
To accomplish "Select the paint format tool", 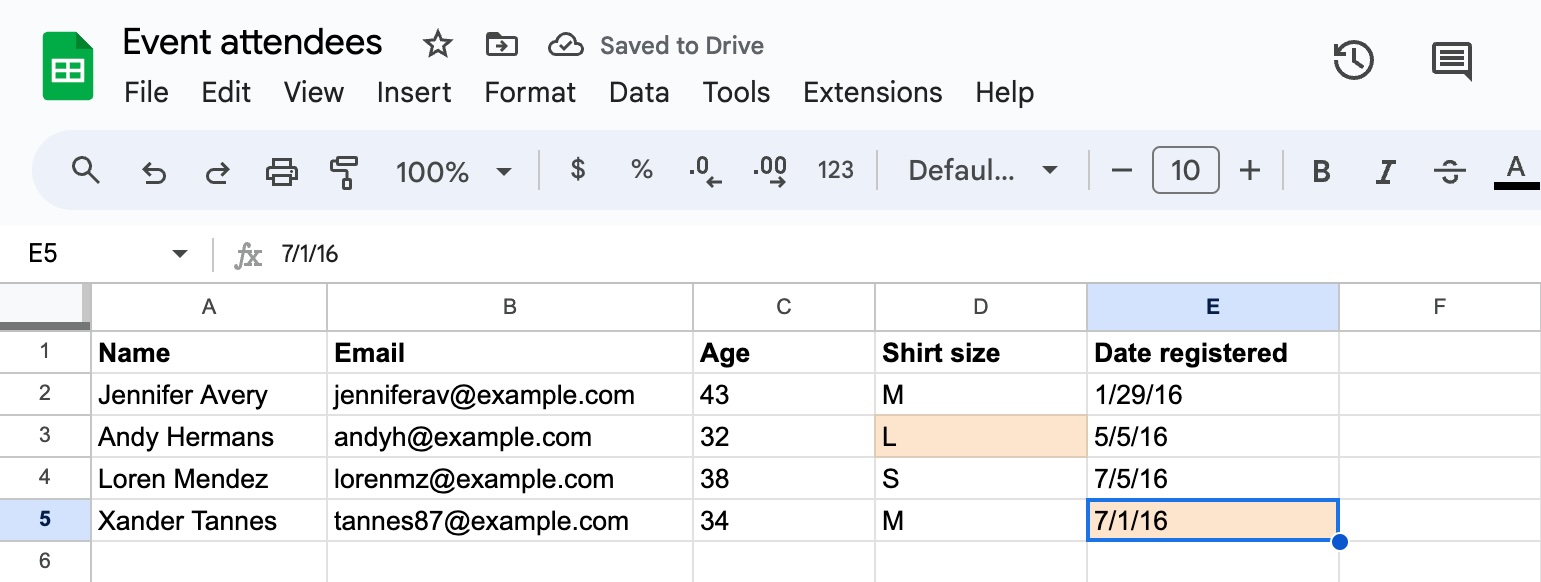I will coord(344,171).
